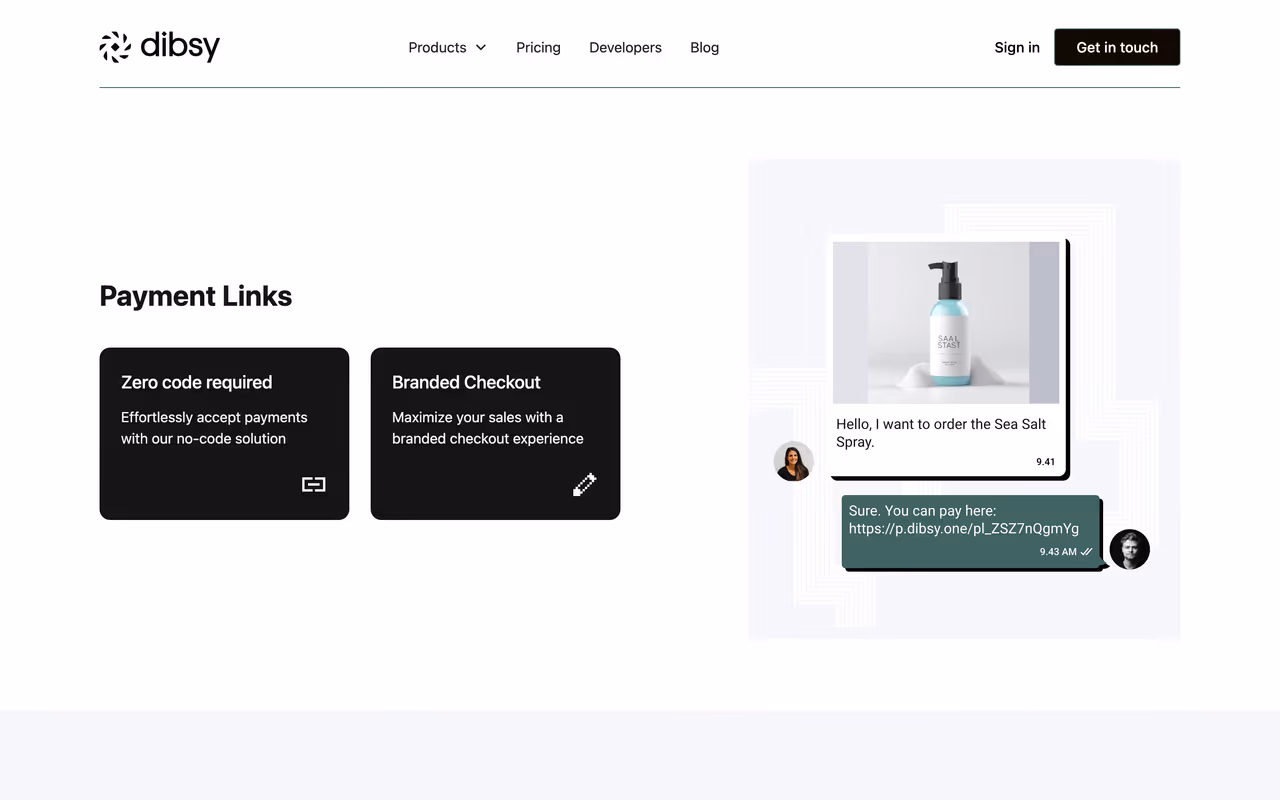
Task: Visit the Blog page
Action: click(704, 47)
